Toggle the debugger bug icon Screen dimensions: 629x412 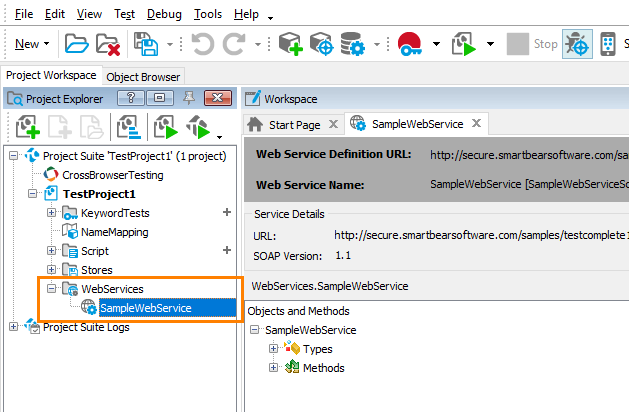click(576, 44)
